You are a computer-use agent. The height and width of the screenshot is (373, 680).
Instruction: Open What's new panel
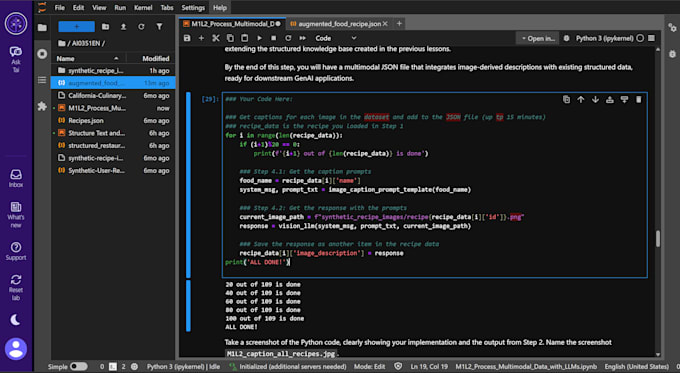click(x=16, y=215)
